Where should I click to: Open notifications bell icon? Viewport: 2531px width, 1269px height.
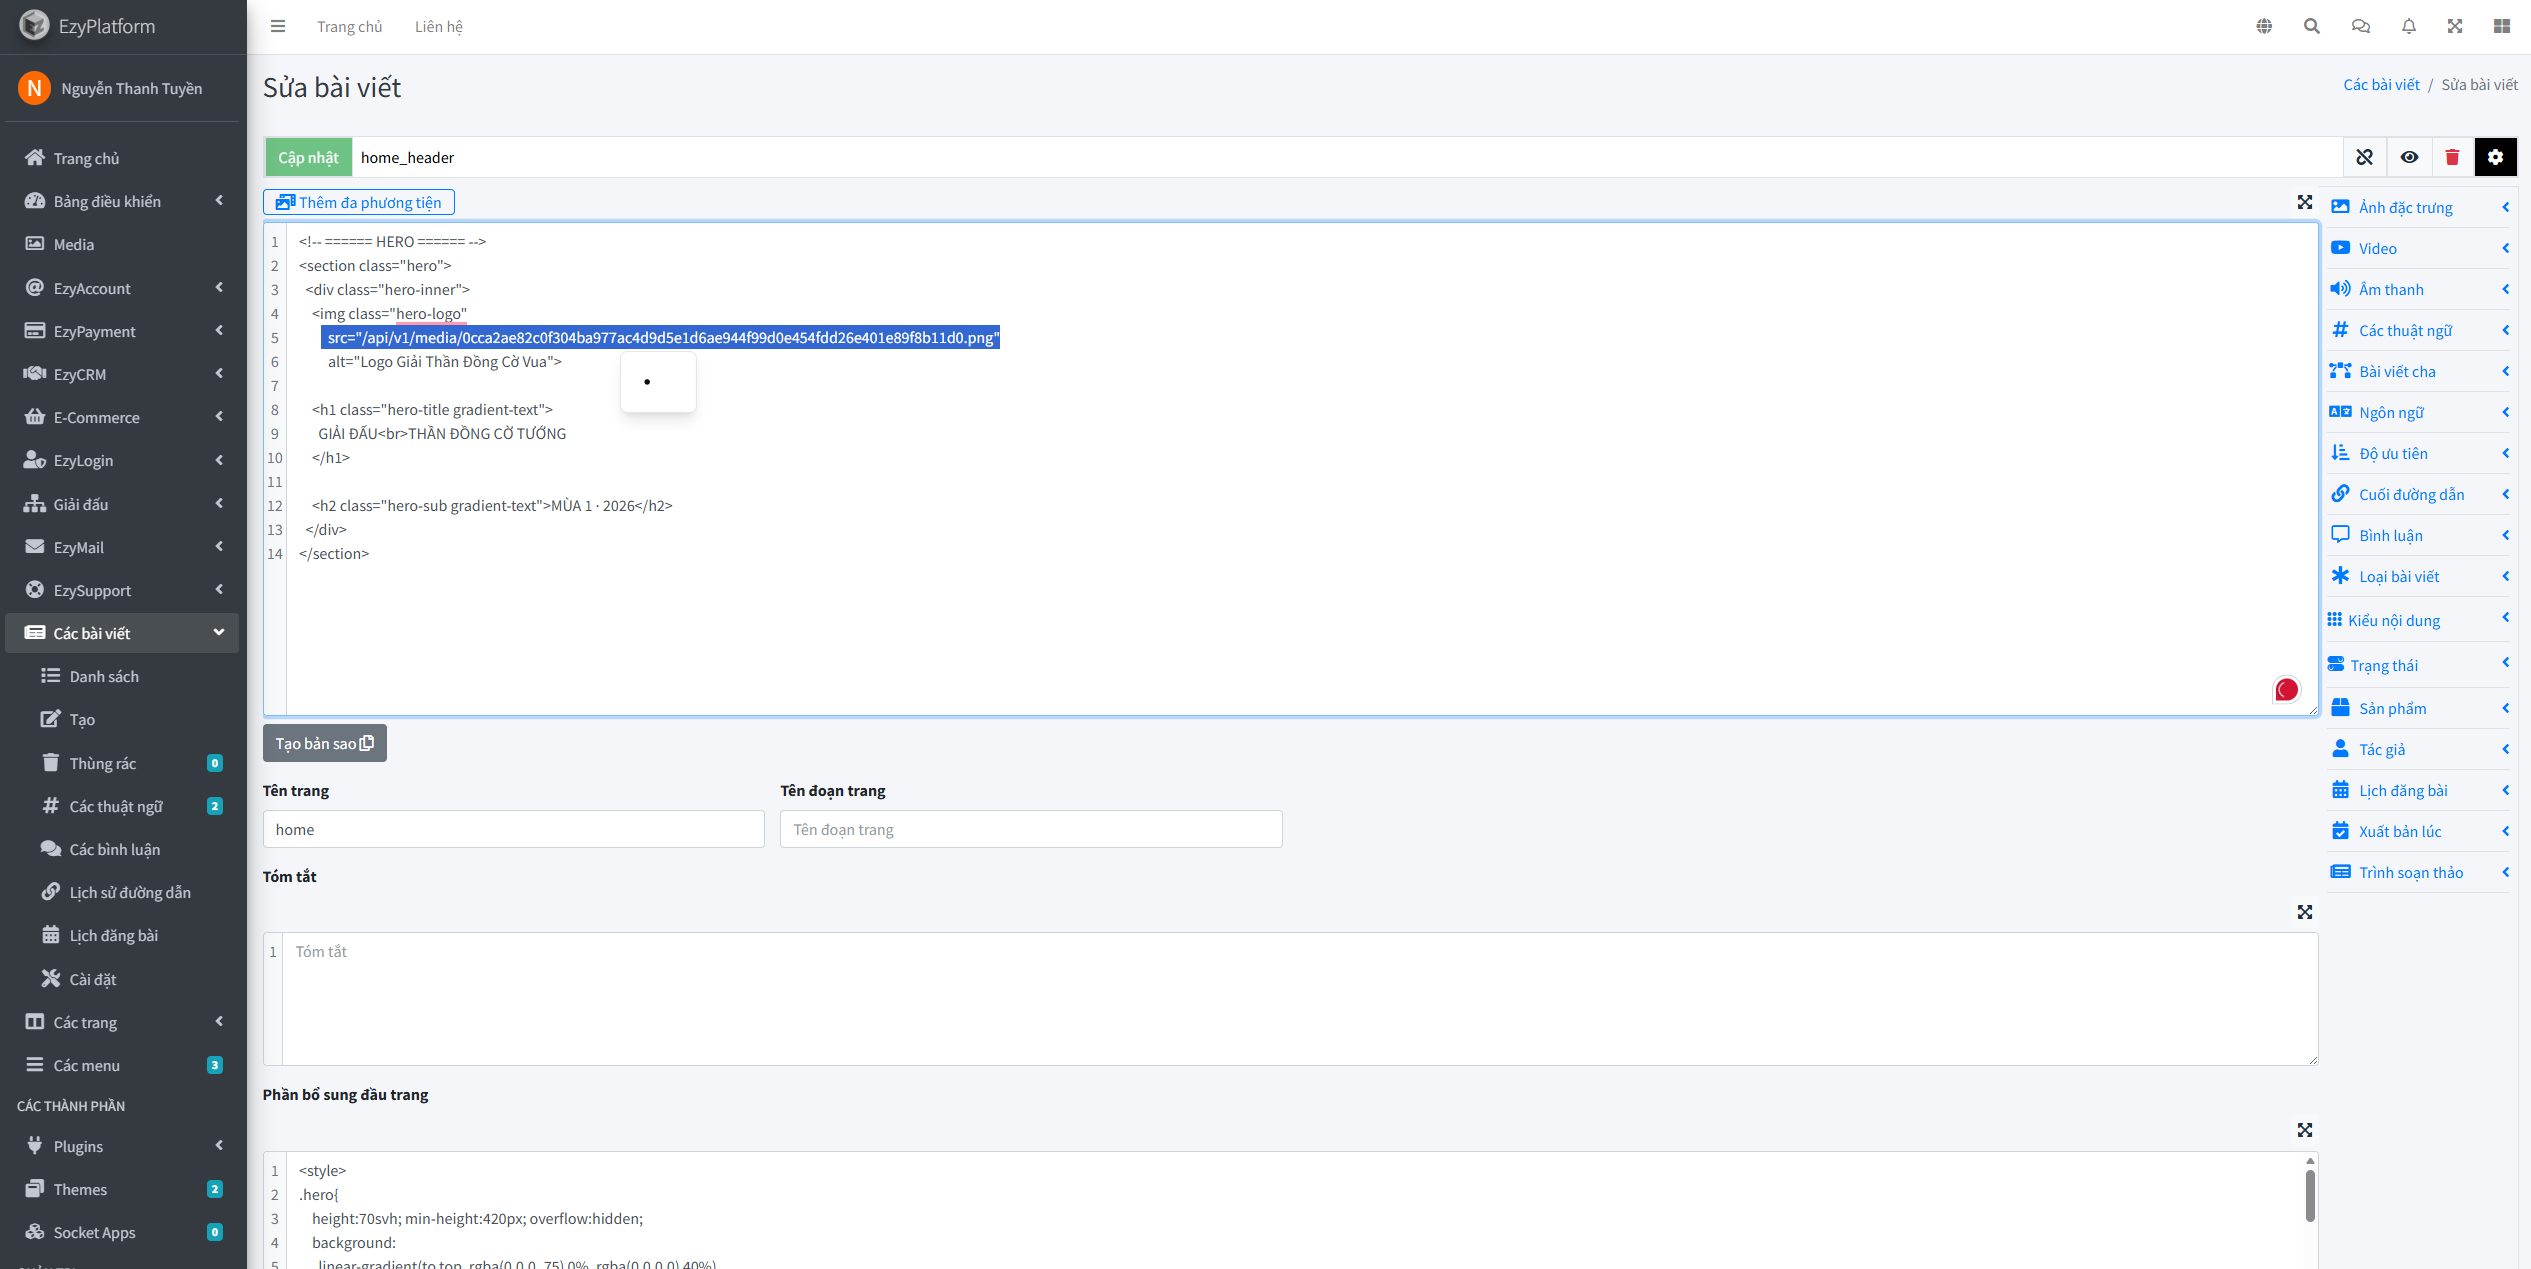[x=2408, y=26]
